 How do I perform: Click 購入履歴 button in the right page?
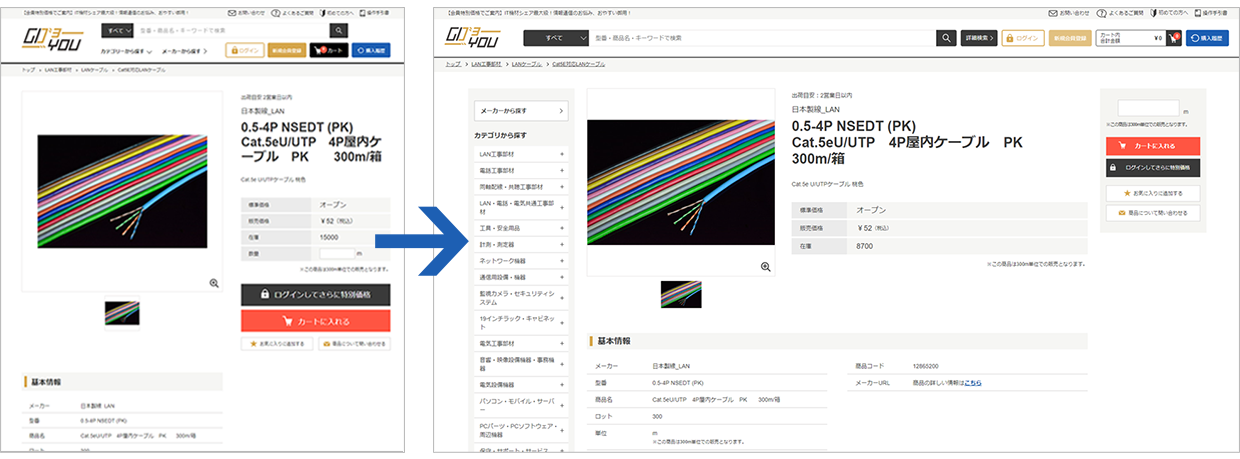coord(1206,38)
